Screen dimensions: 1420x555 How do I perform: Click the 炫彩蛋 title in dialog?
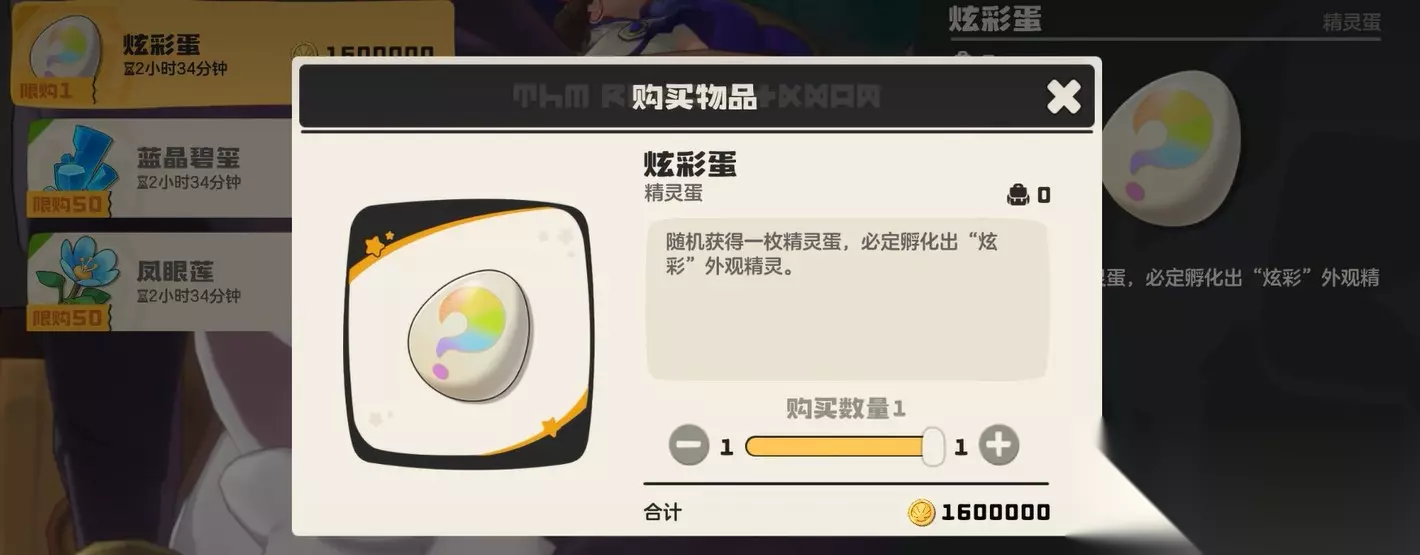tap(690, 164)
